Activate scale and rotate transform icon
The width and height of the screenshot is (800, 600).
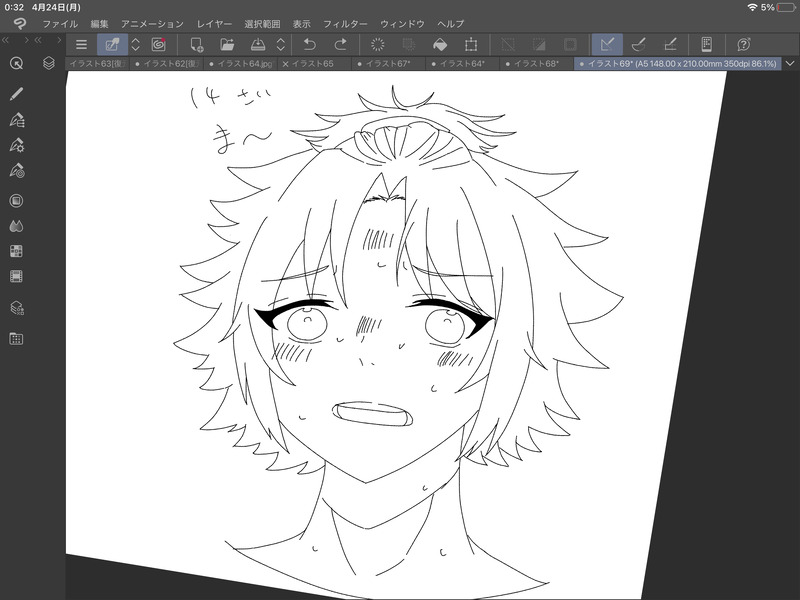pos(471,44)
